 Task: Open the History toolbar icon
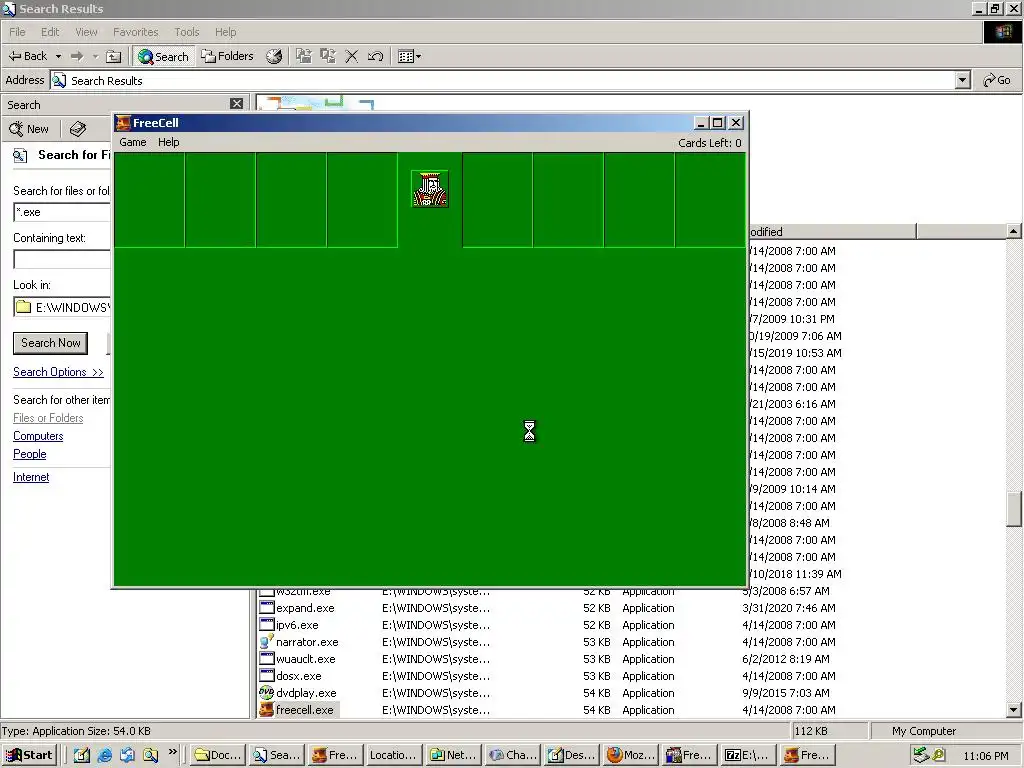(274, 56)
